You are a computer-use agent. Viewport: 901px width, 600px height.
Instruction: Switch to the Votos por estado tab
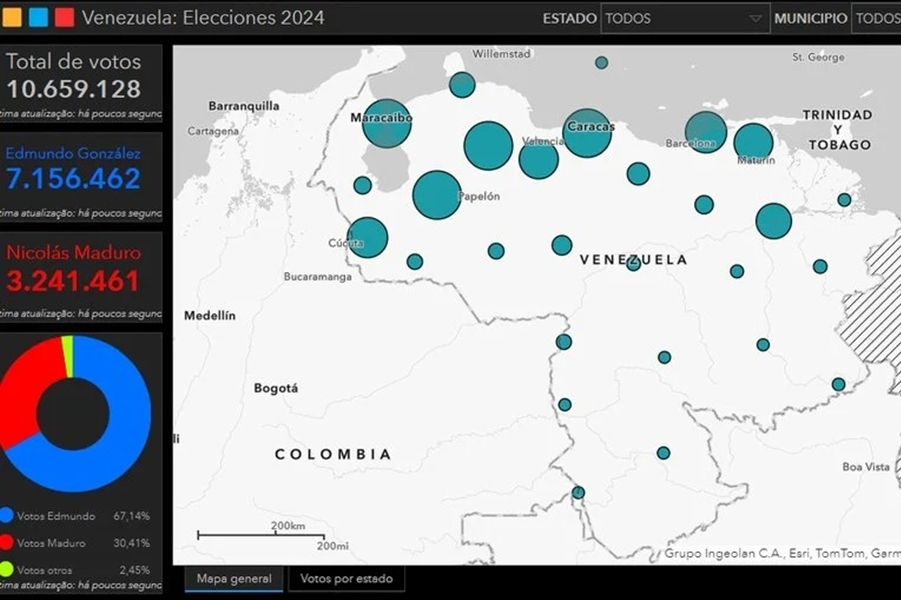tap(346, 578)
